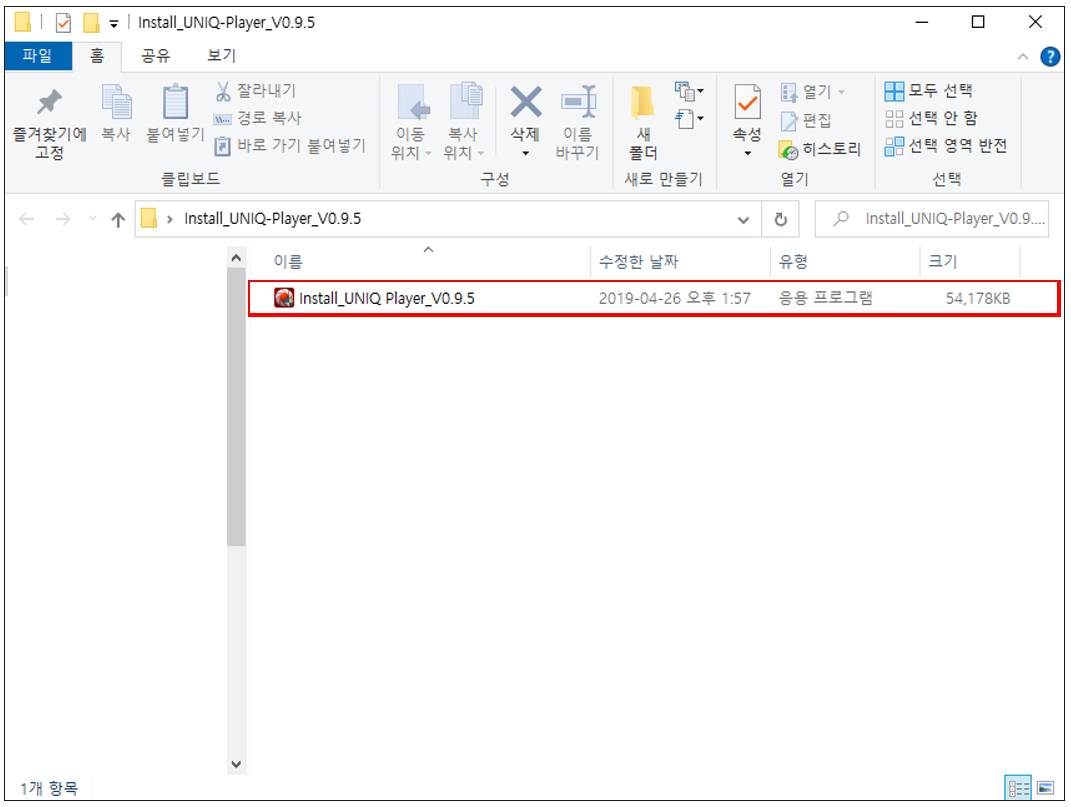This screenshot has width=1071, height=807.
Task: Open Quick Access Toolbar customize dropdown
Action: click(x=113, y=24)
